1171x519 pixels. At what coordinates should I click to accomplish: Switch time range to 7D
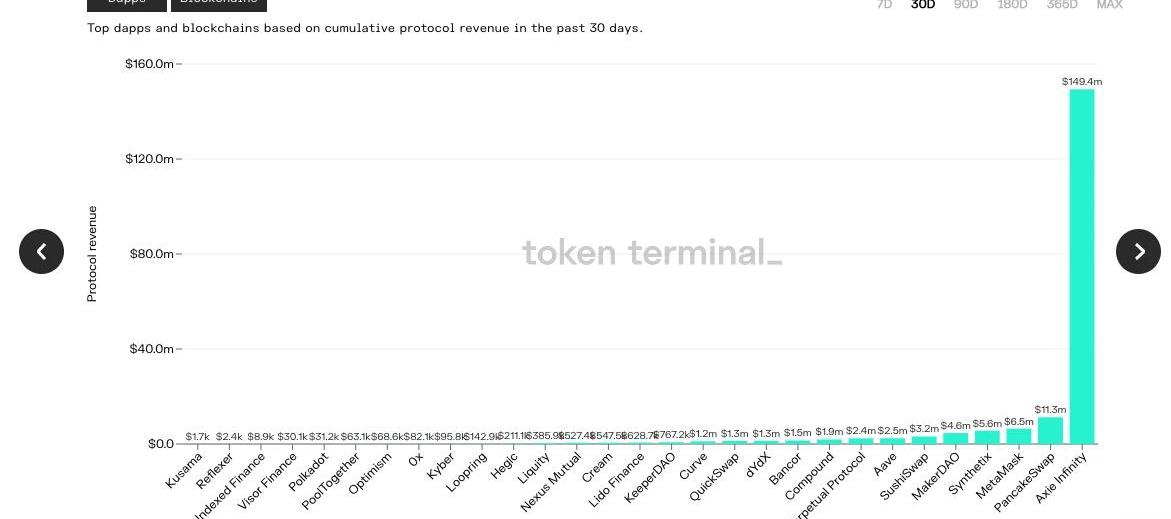884,5
